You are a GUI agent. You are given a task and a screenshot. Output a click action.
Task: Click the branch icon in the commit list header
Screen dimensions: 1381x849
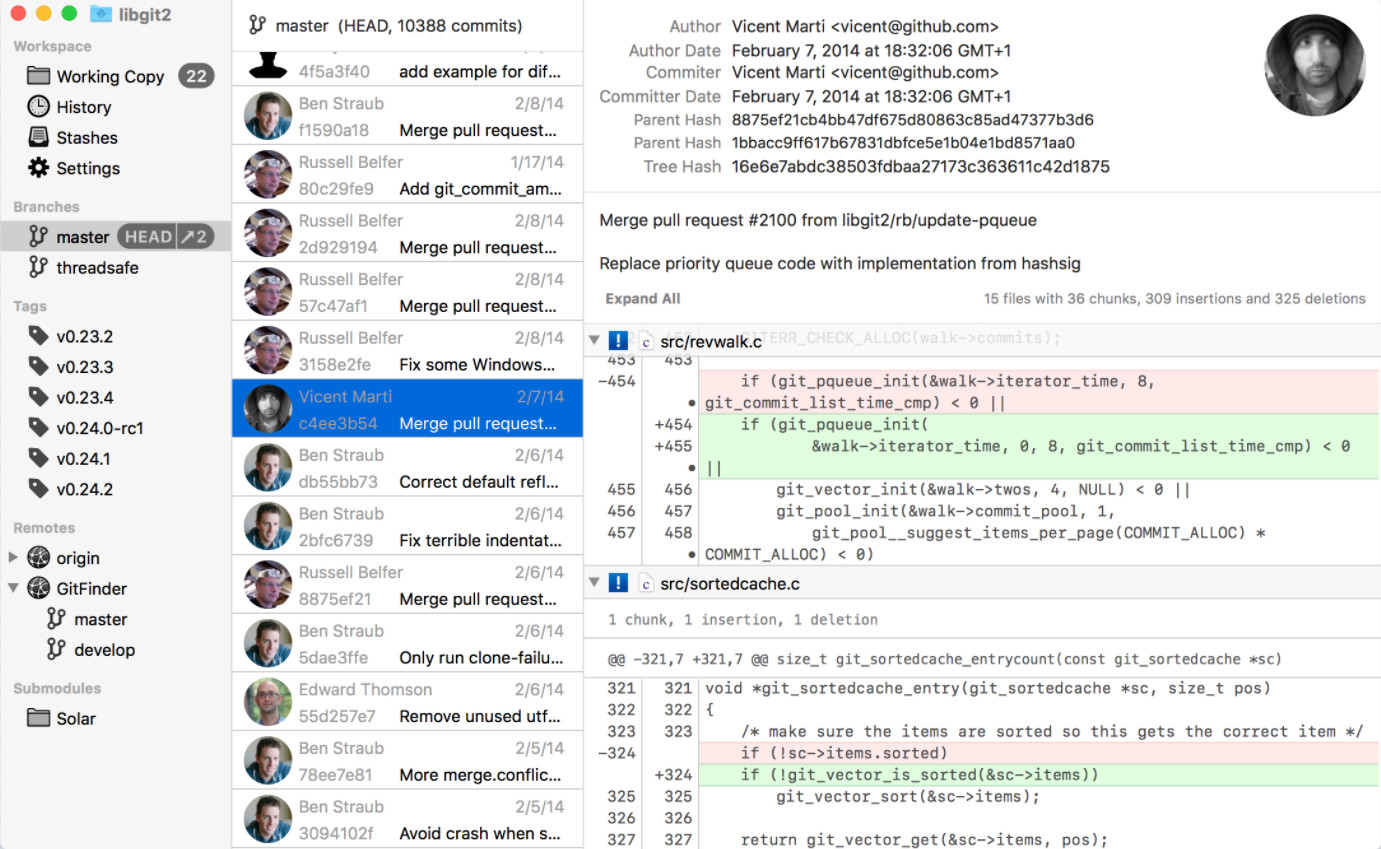point(258,25)
